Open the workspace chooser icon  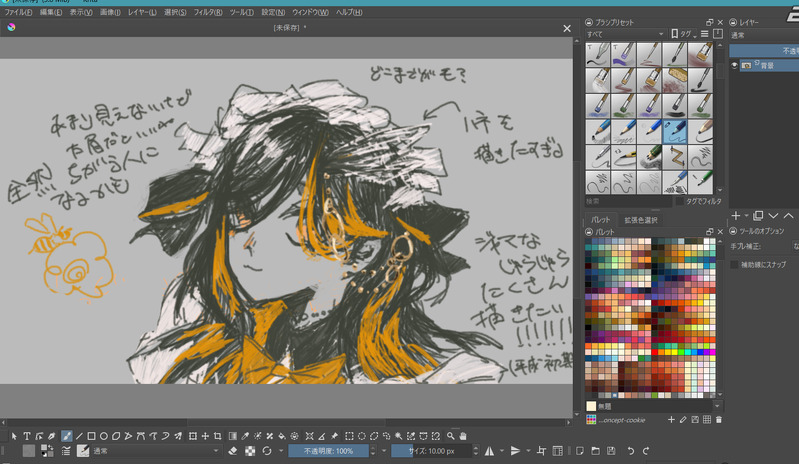557,451
